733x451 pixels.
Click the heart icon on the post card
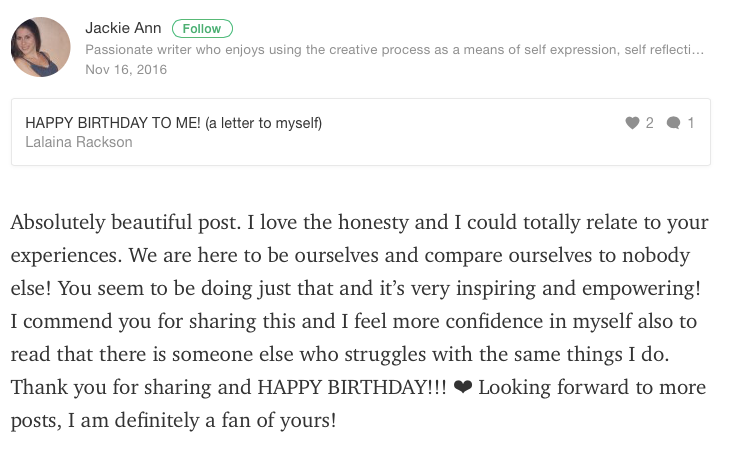click(x=632, y=123)
